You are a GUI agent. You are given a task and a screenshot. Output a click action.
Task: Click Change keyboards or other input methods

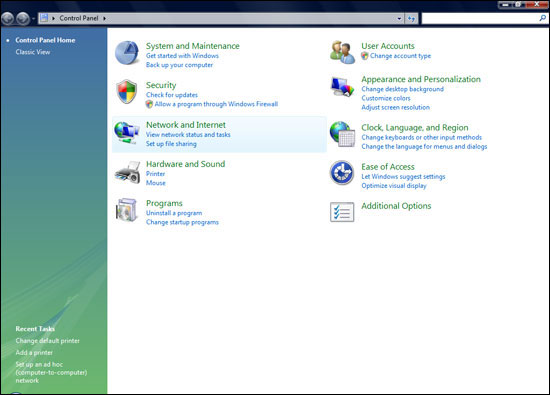pos(422,138)
